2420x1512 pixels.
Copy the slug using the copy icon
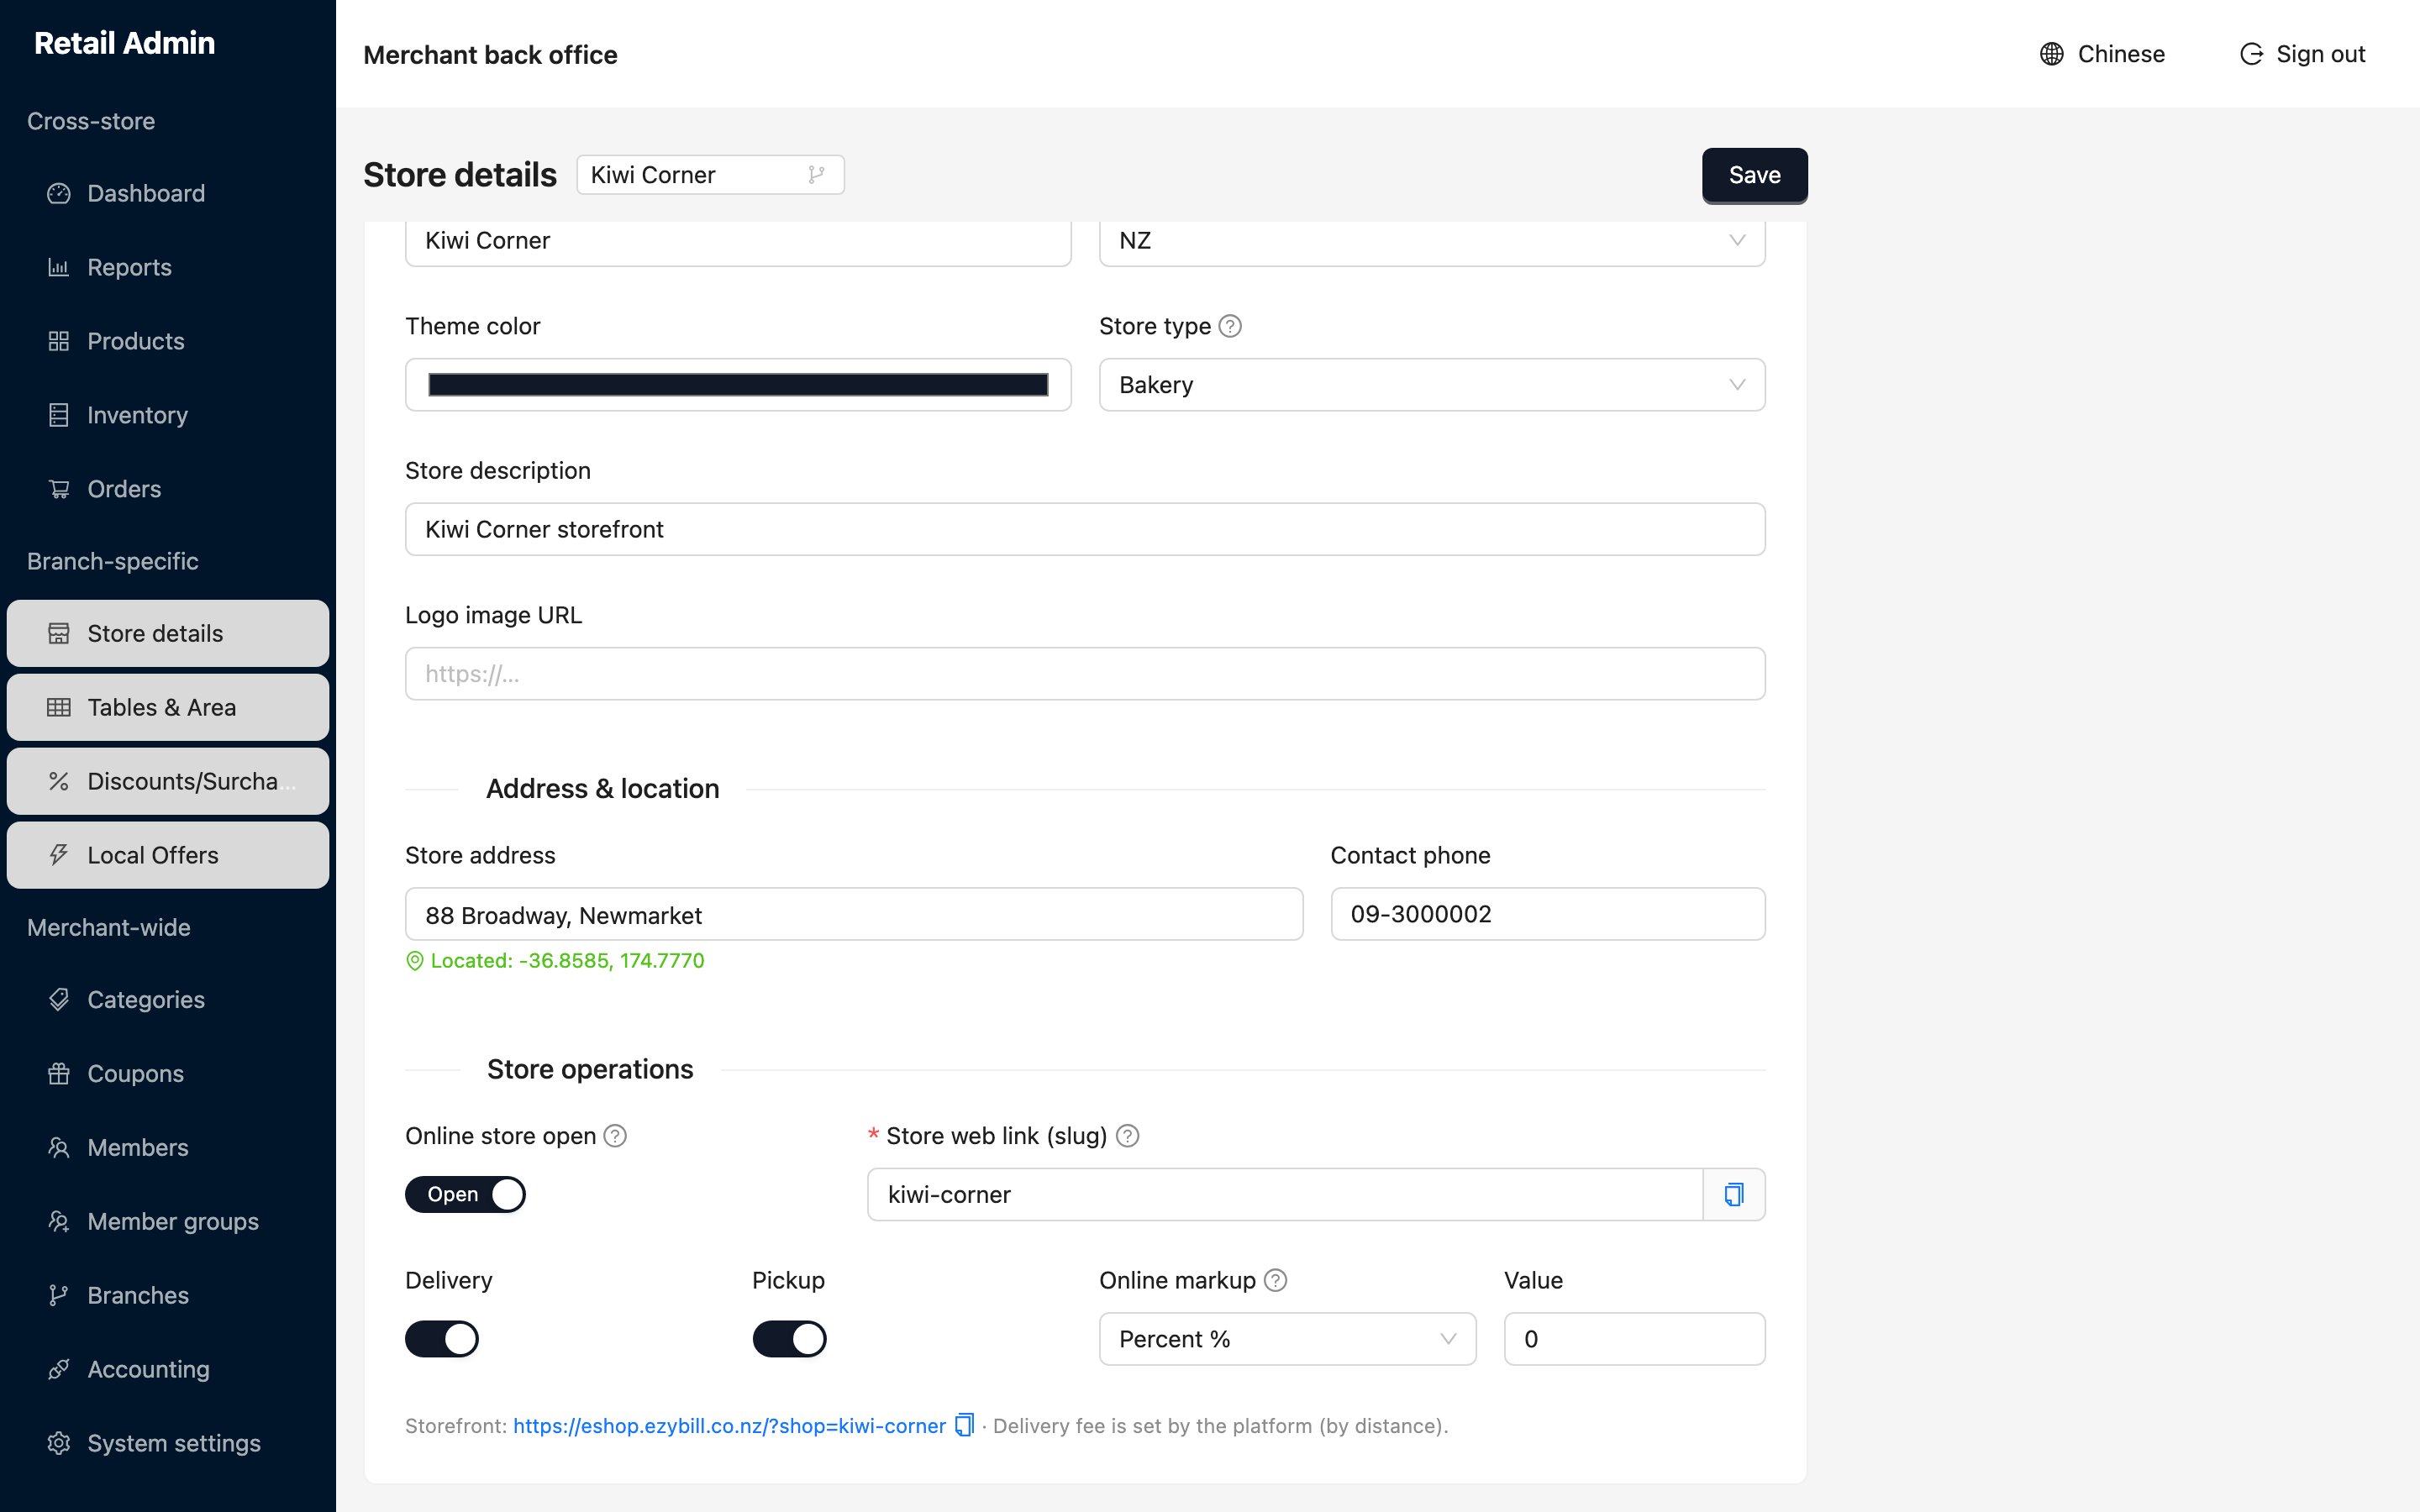(1734, 1194)
